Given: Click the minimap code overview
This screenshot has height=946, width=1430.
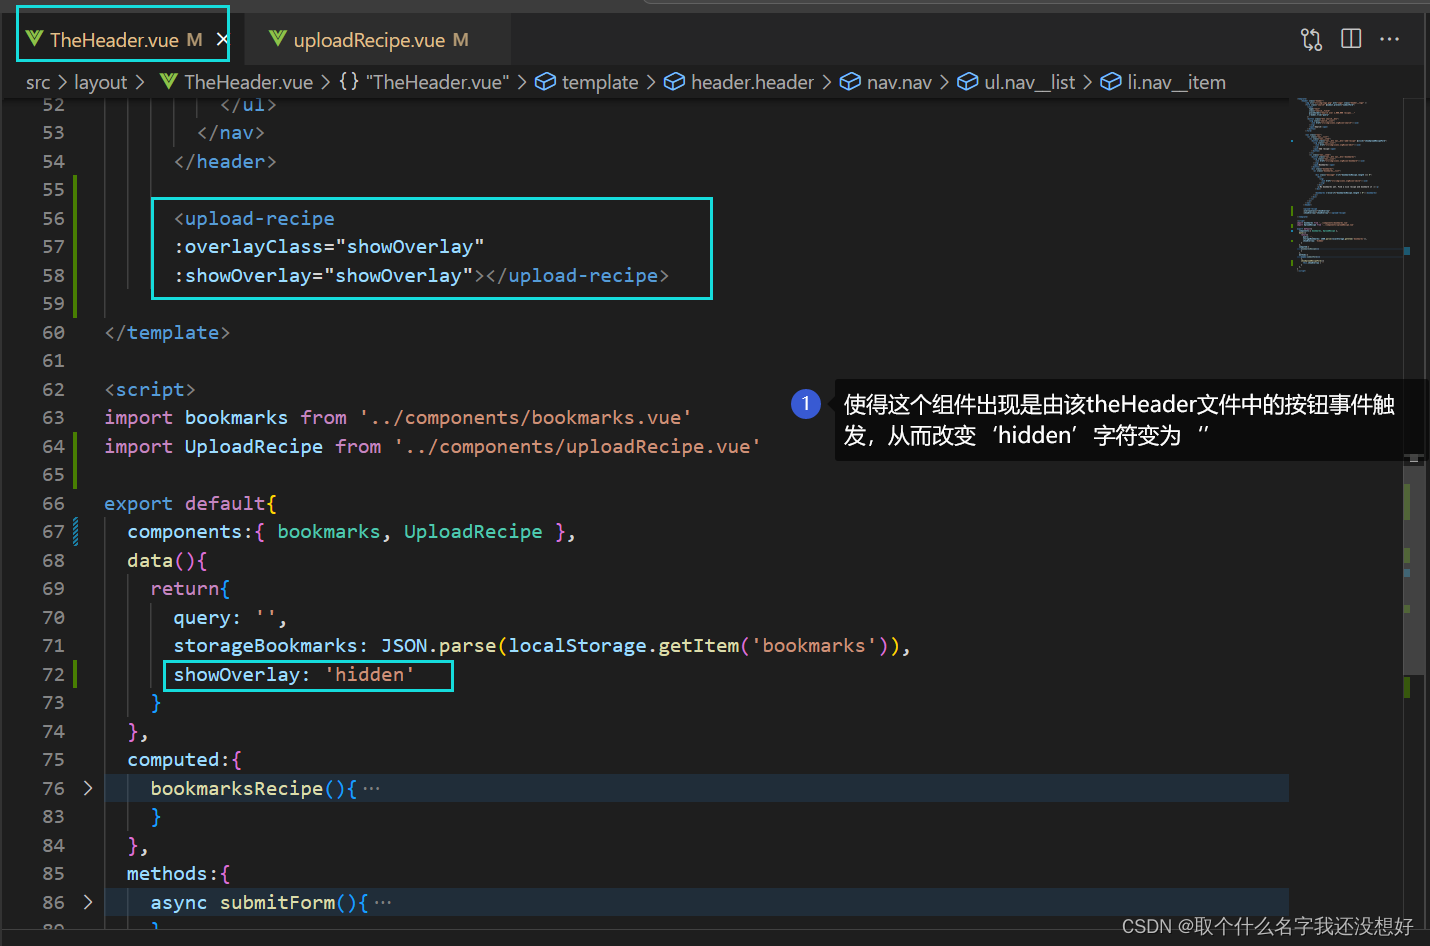Looking at the screenshot, I should coord(1345,185).
